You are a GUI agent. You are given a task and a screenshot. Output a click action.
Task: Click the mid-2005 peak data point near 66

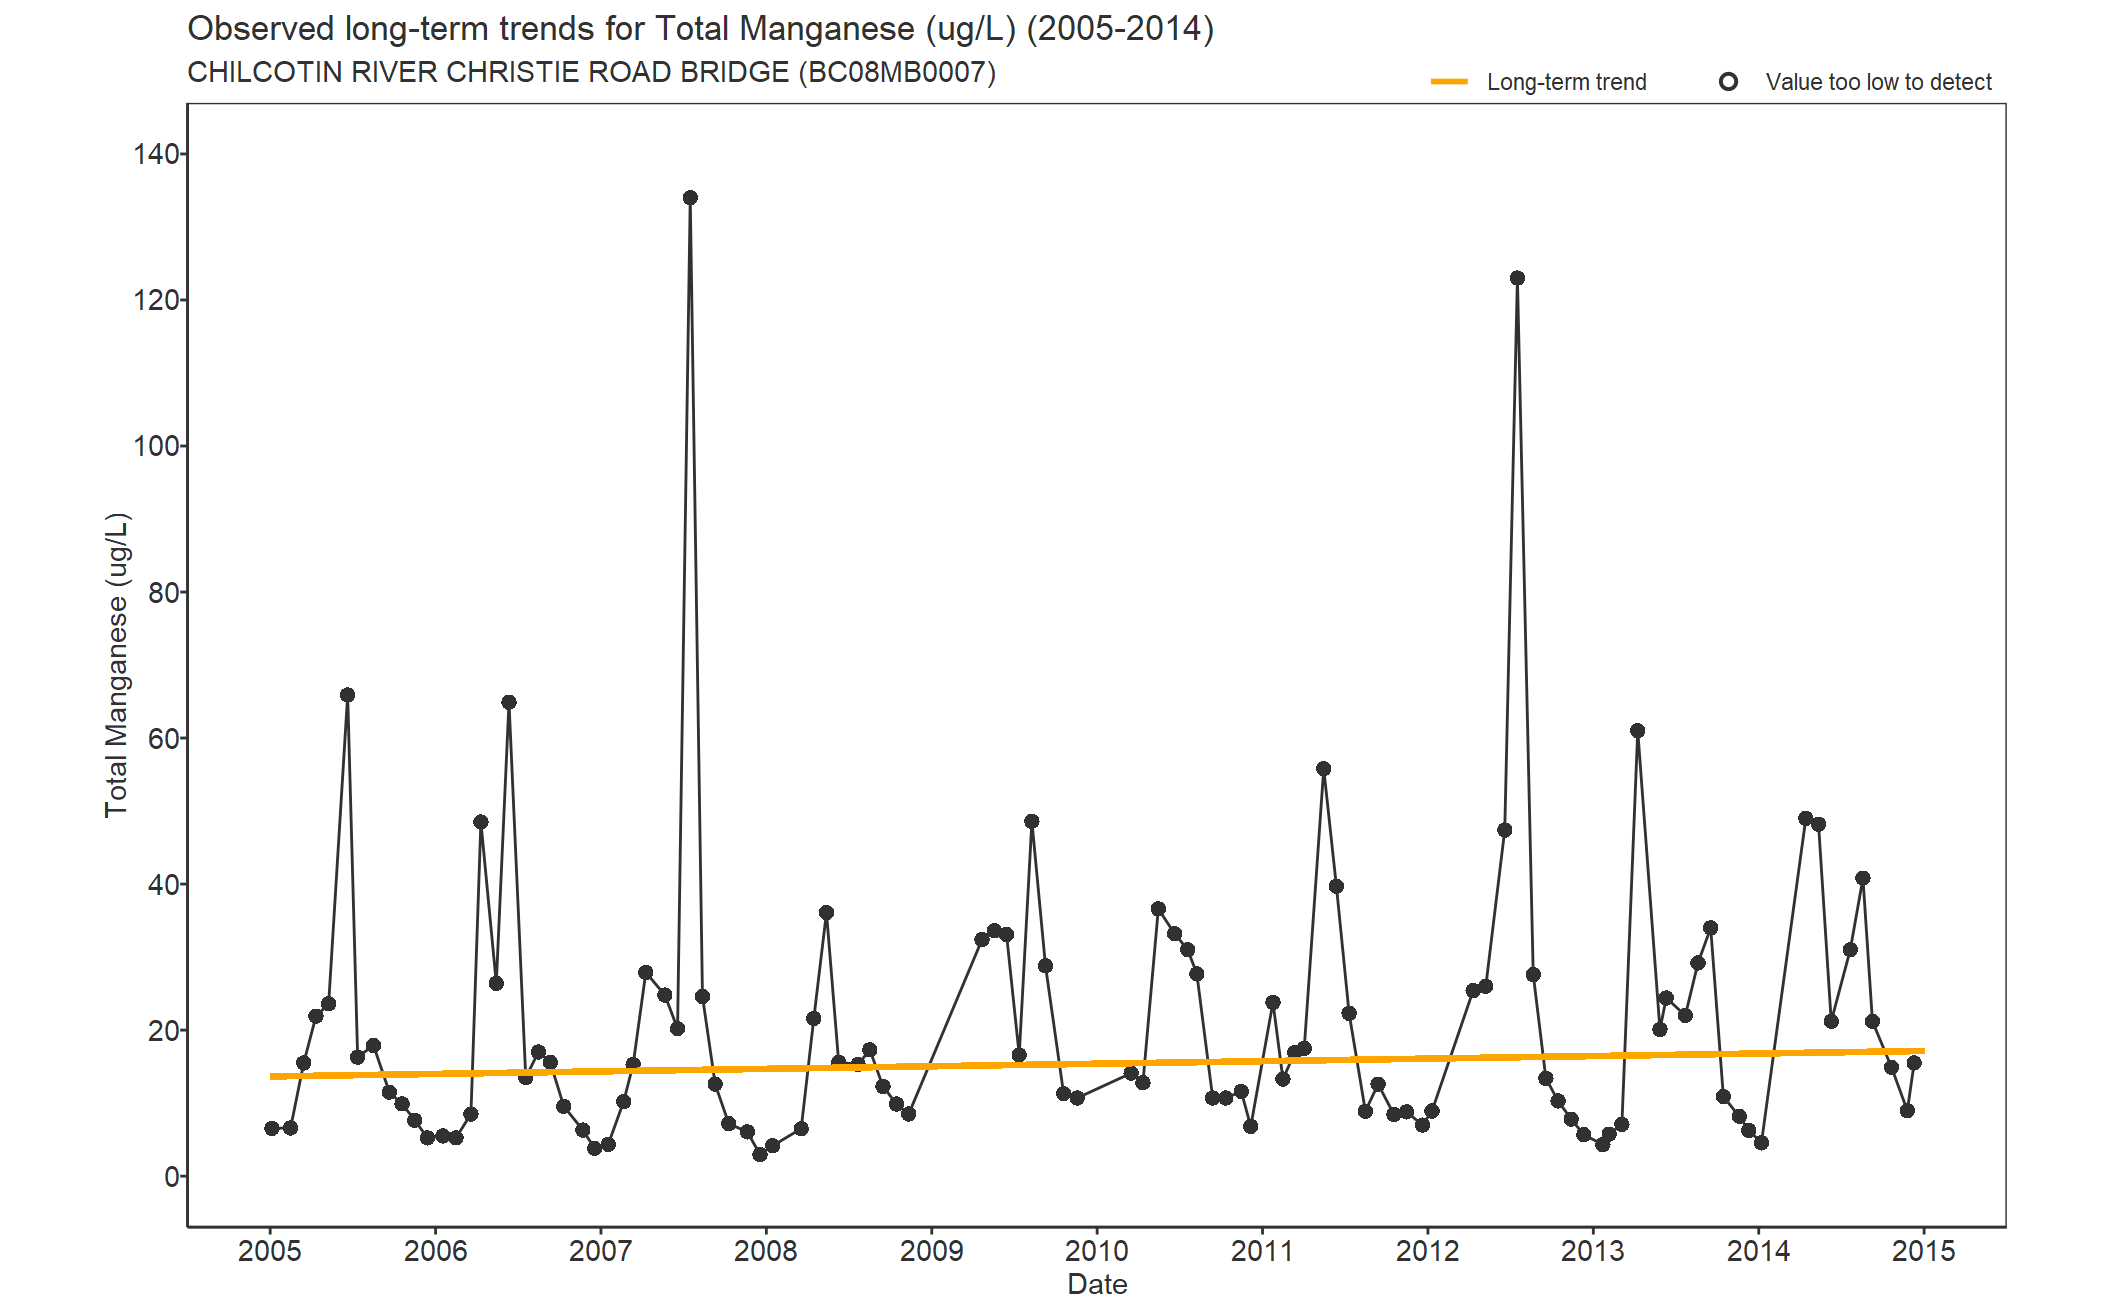[347, 695]
